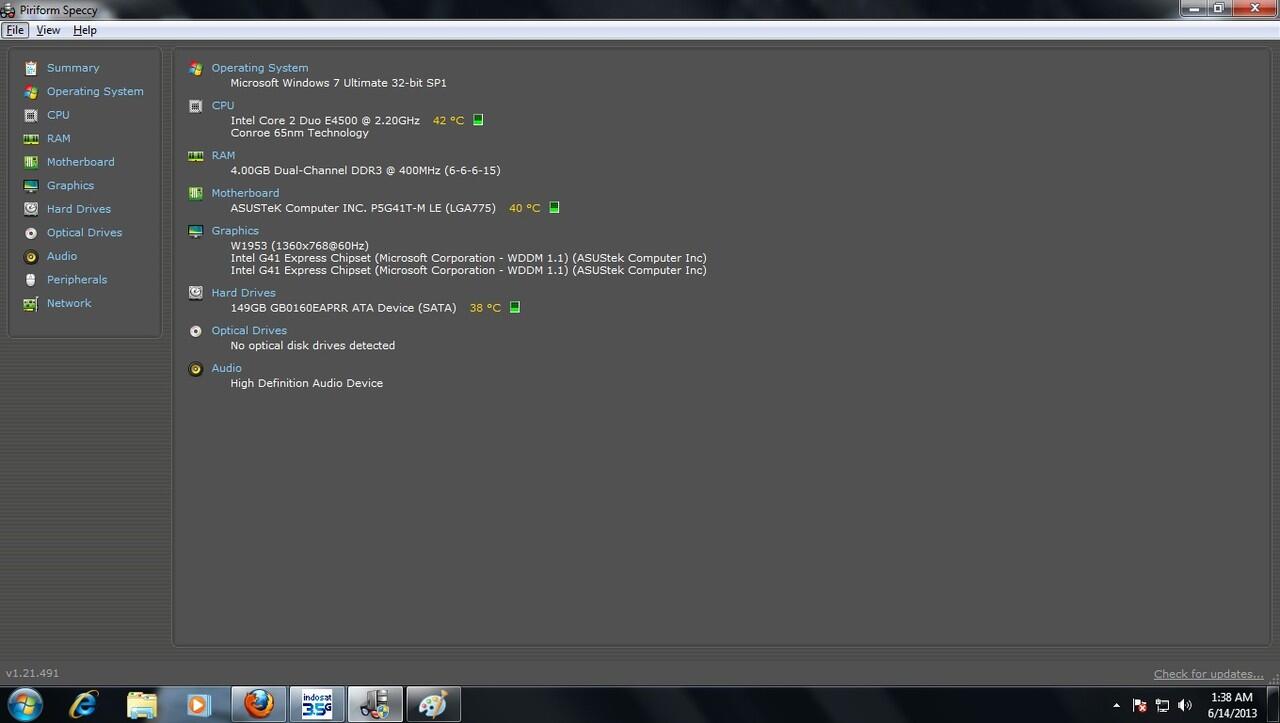Click the Audio heading link in summary
The image size is (1280, 723).
[226, 368]
